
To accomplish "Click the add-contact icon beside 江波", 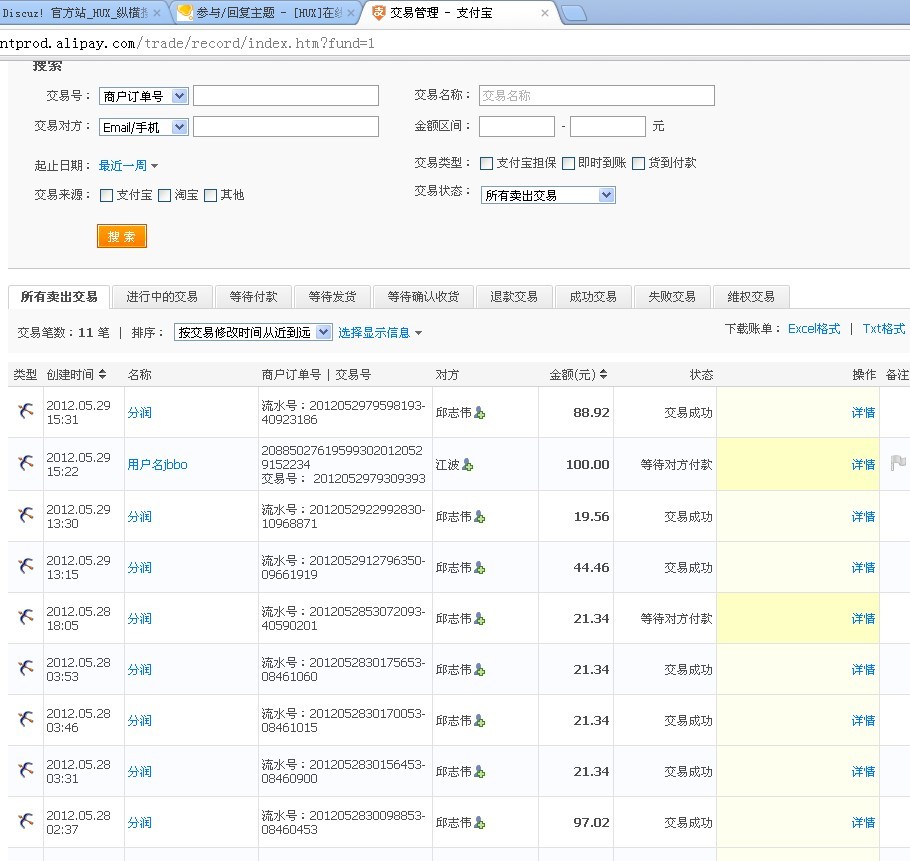I will coord(467,465).
